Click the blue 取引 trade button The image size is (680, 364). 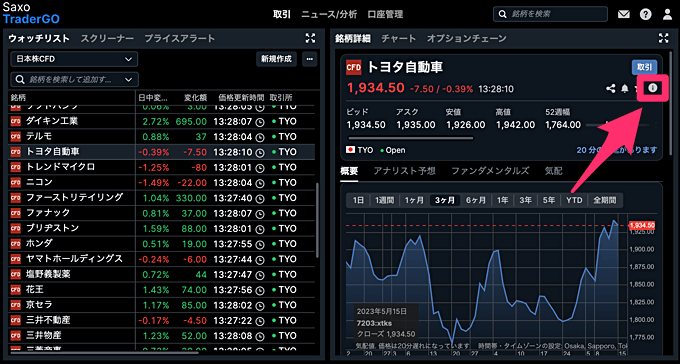tap(644, 67)
